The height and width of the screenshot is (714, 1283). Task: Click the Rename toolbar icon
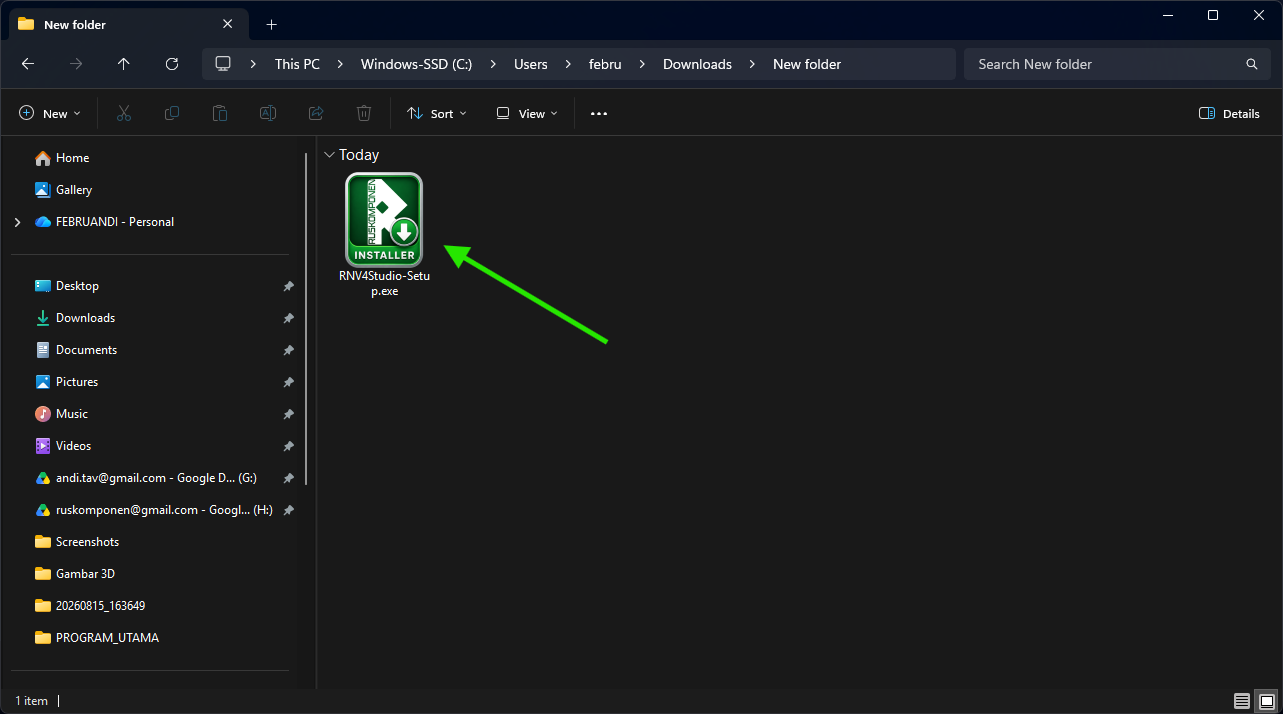[268, 114]
